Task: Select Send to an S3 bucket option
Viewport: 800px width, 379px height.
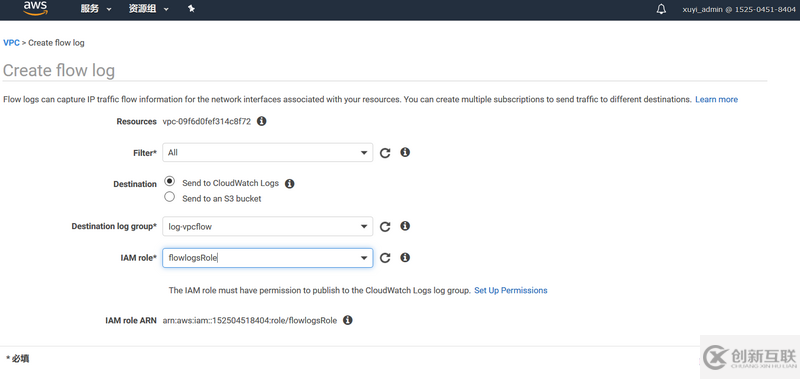Action: pyautogui.click(x=170, y=197)
